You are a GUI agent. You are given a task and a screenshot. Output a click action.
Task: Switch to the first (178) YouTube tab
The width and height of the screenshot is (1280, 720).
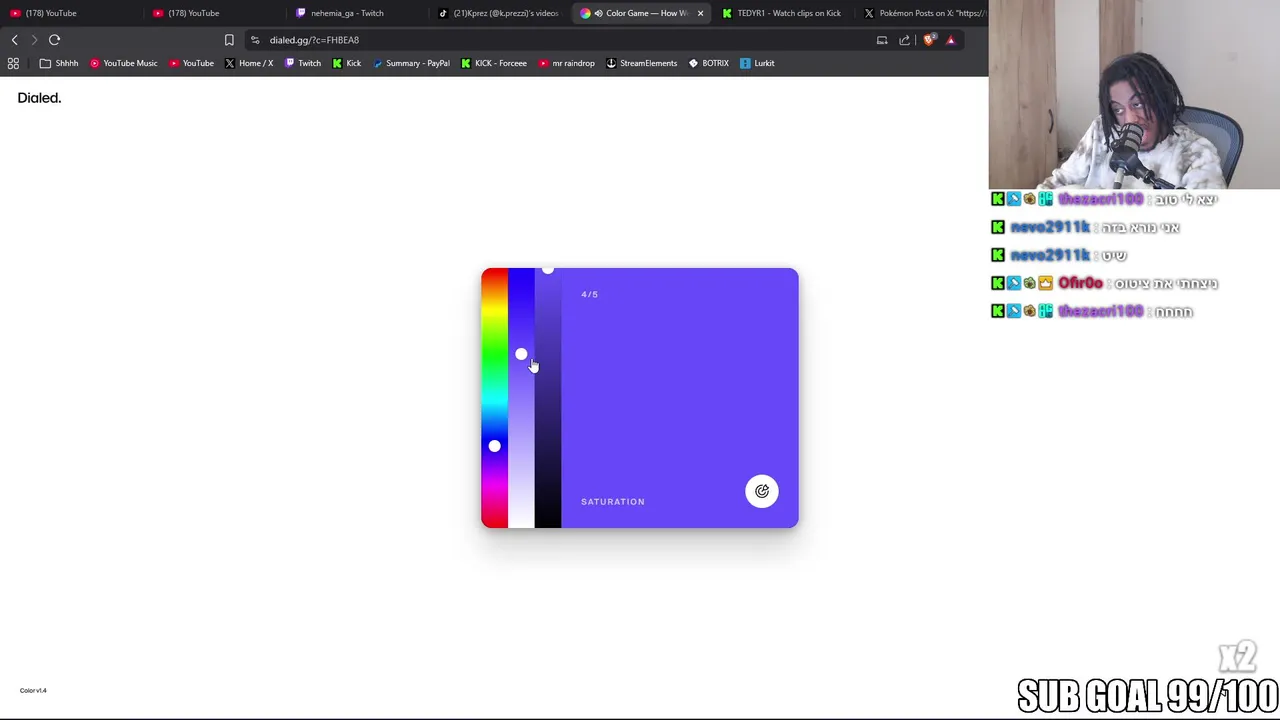(70, 13)
